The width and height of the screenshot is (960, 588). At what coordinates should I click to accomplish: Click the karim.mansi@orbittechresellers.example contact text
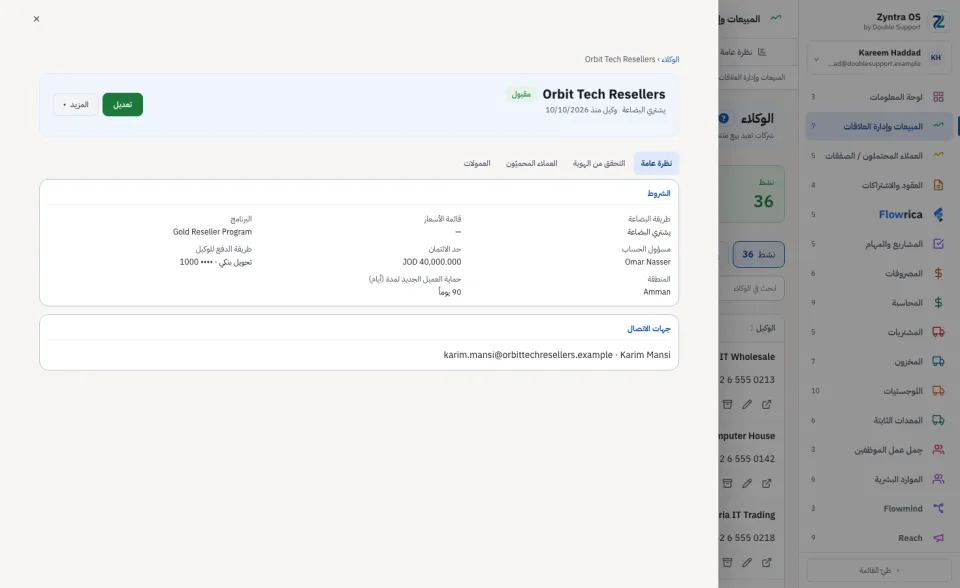(x=528, y=355)
